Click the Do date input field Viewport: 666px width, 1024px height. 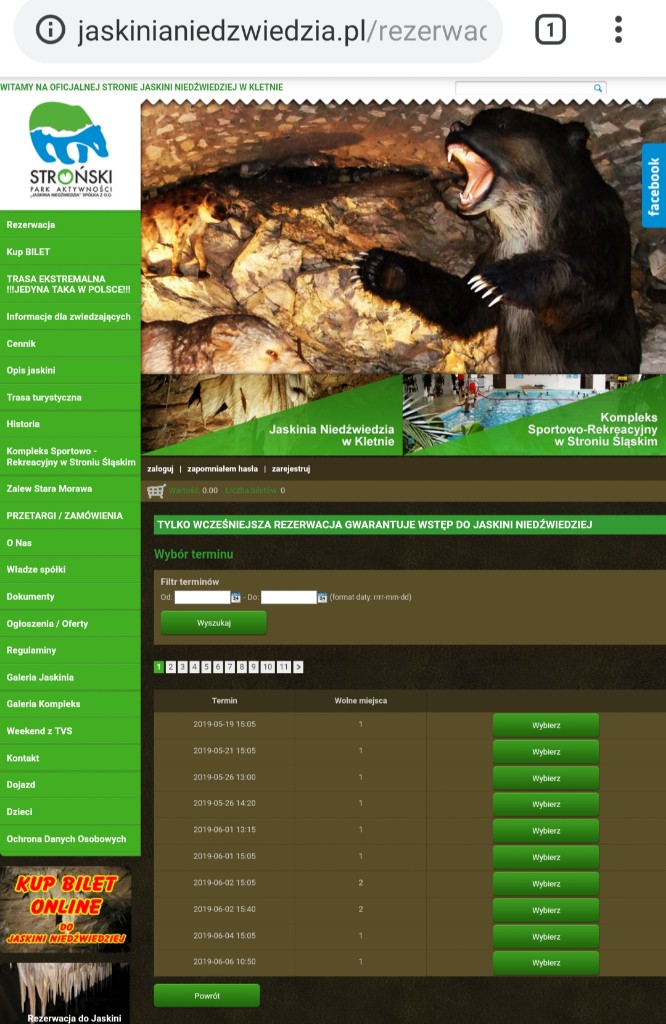coord(289,597)
